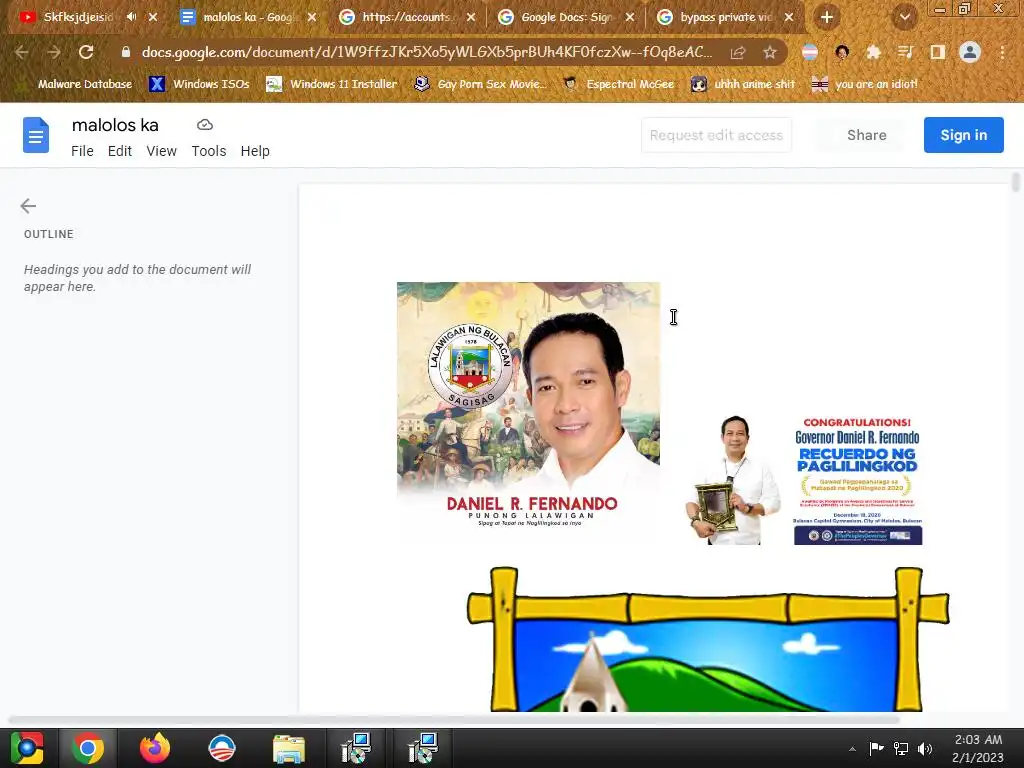Open the Windows ISOs bookmark
This screenshot has width=1024, height=768.
click(199, 84)
